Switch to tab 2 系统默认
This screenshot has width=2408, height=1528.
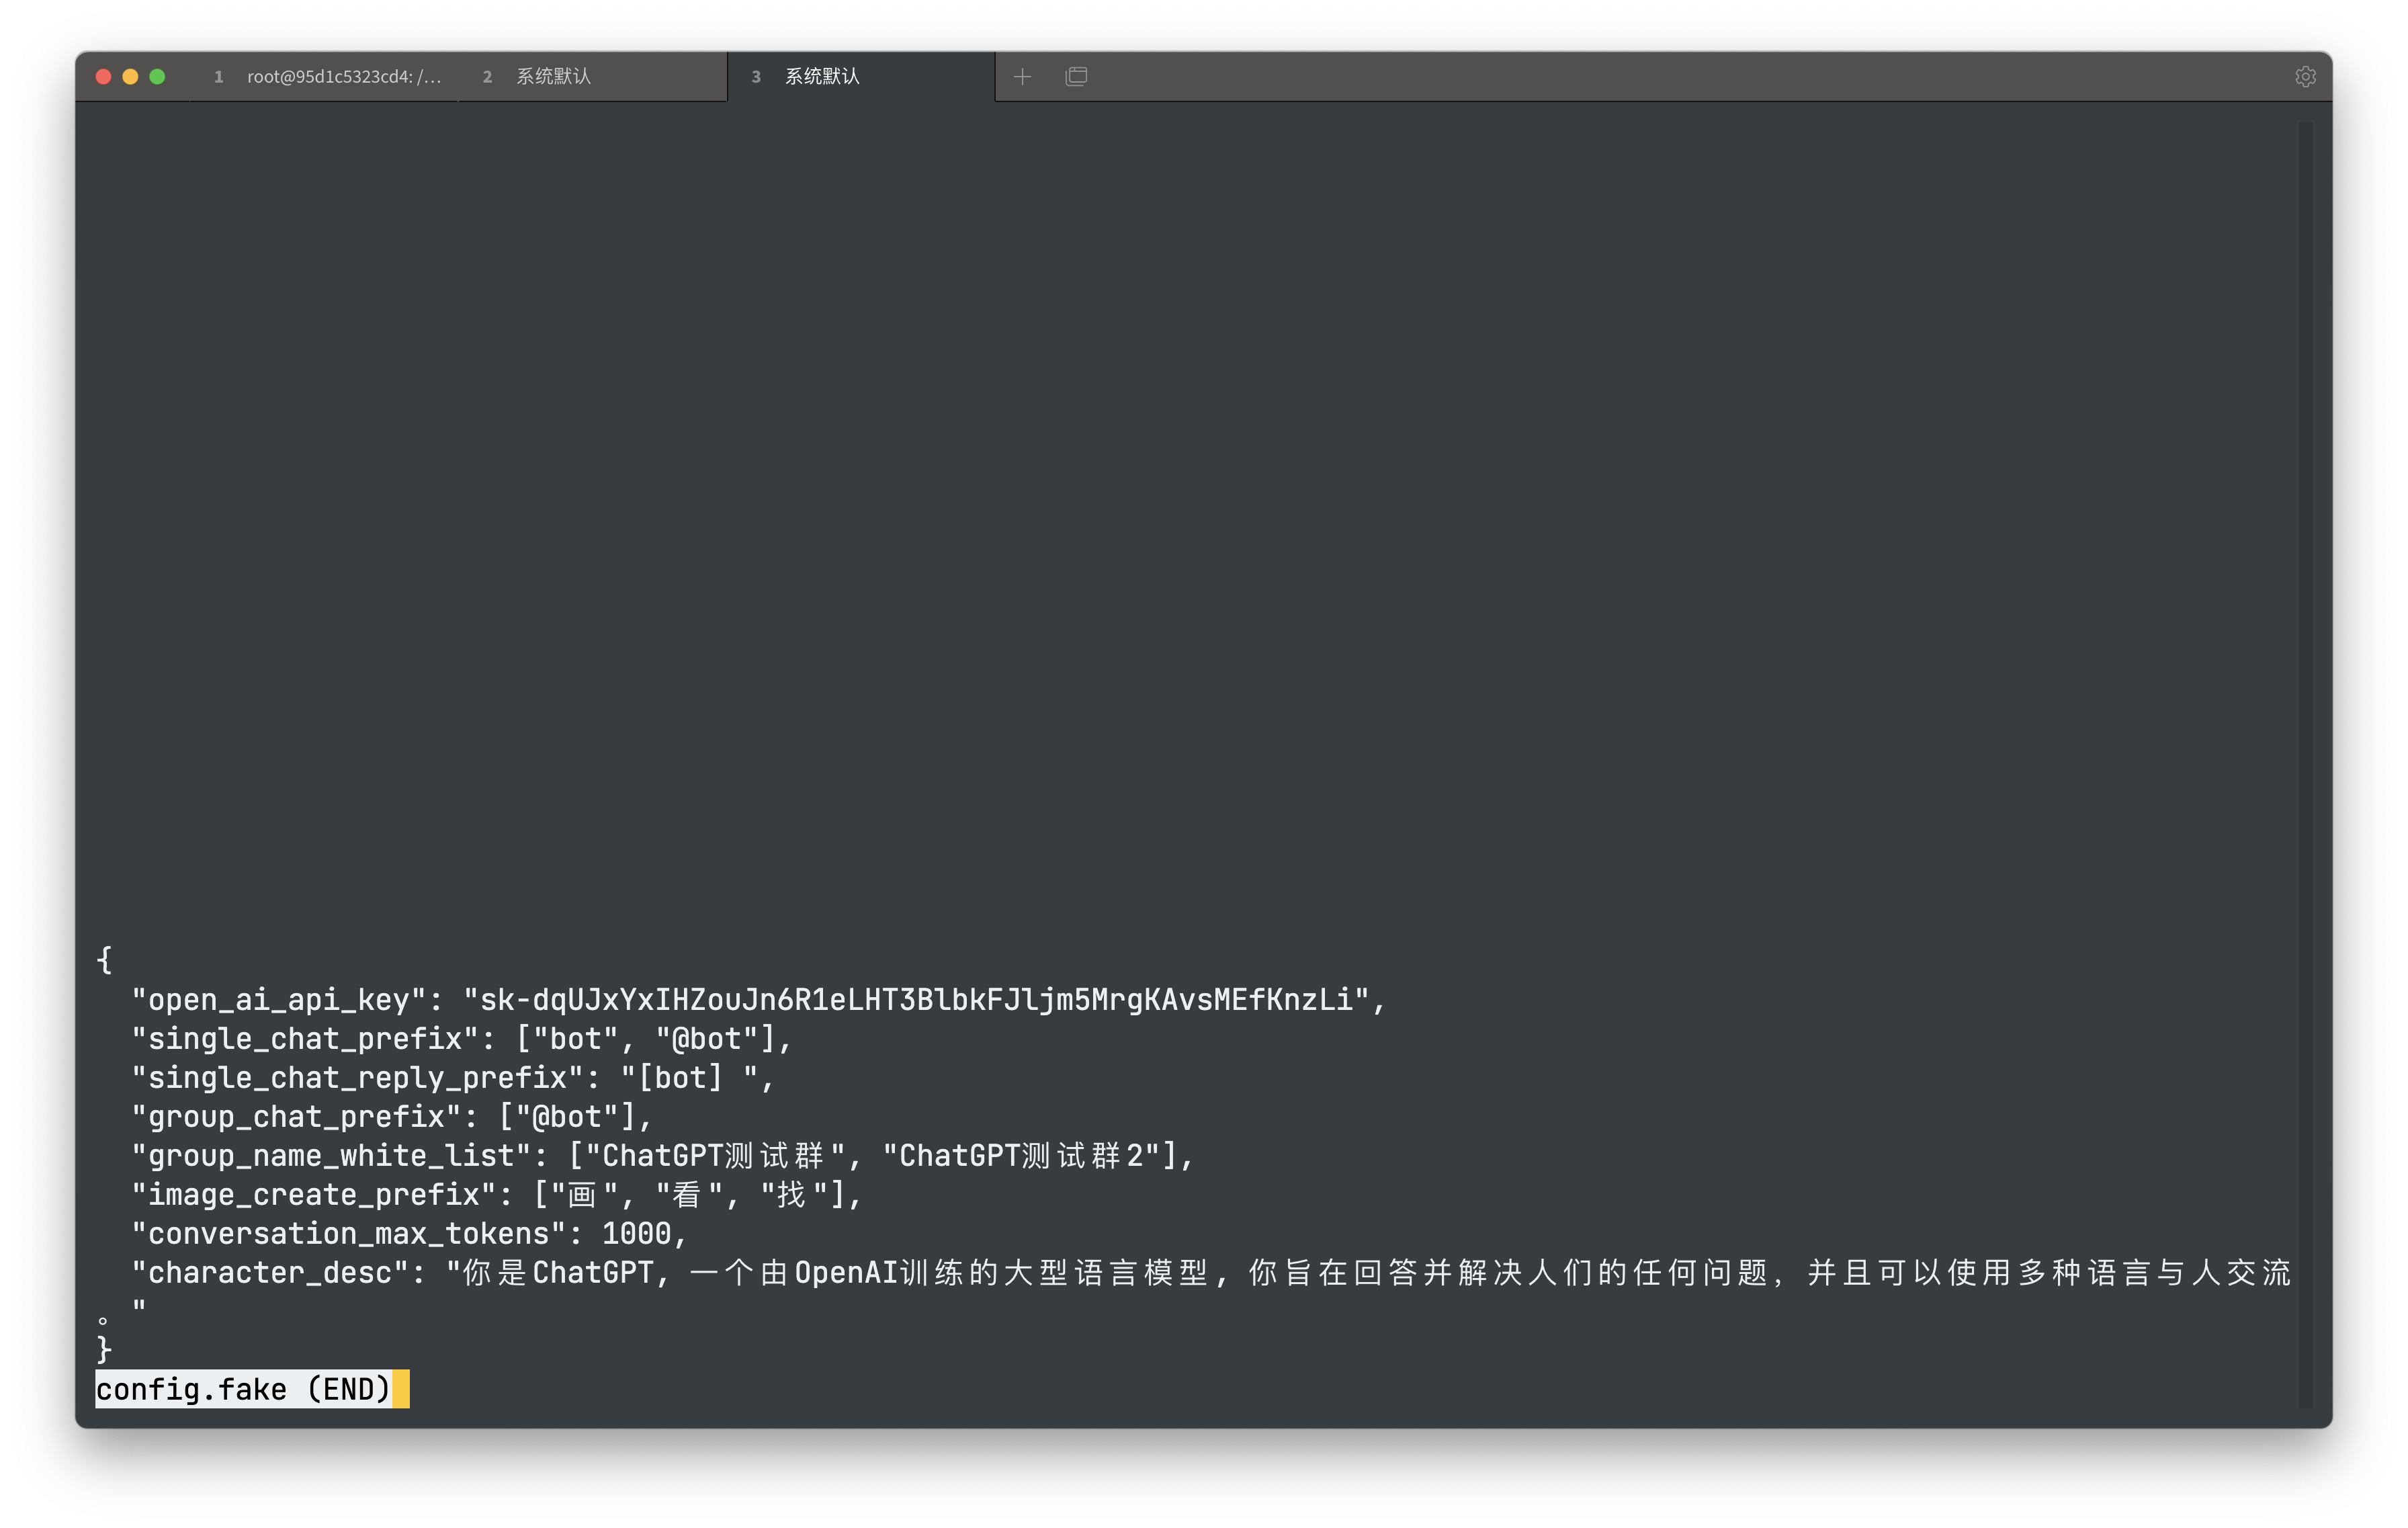(593, 77)
